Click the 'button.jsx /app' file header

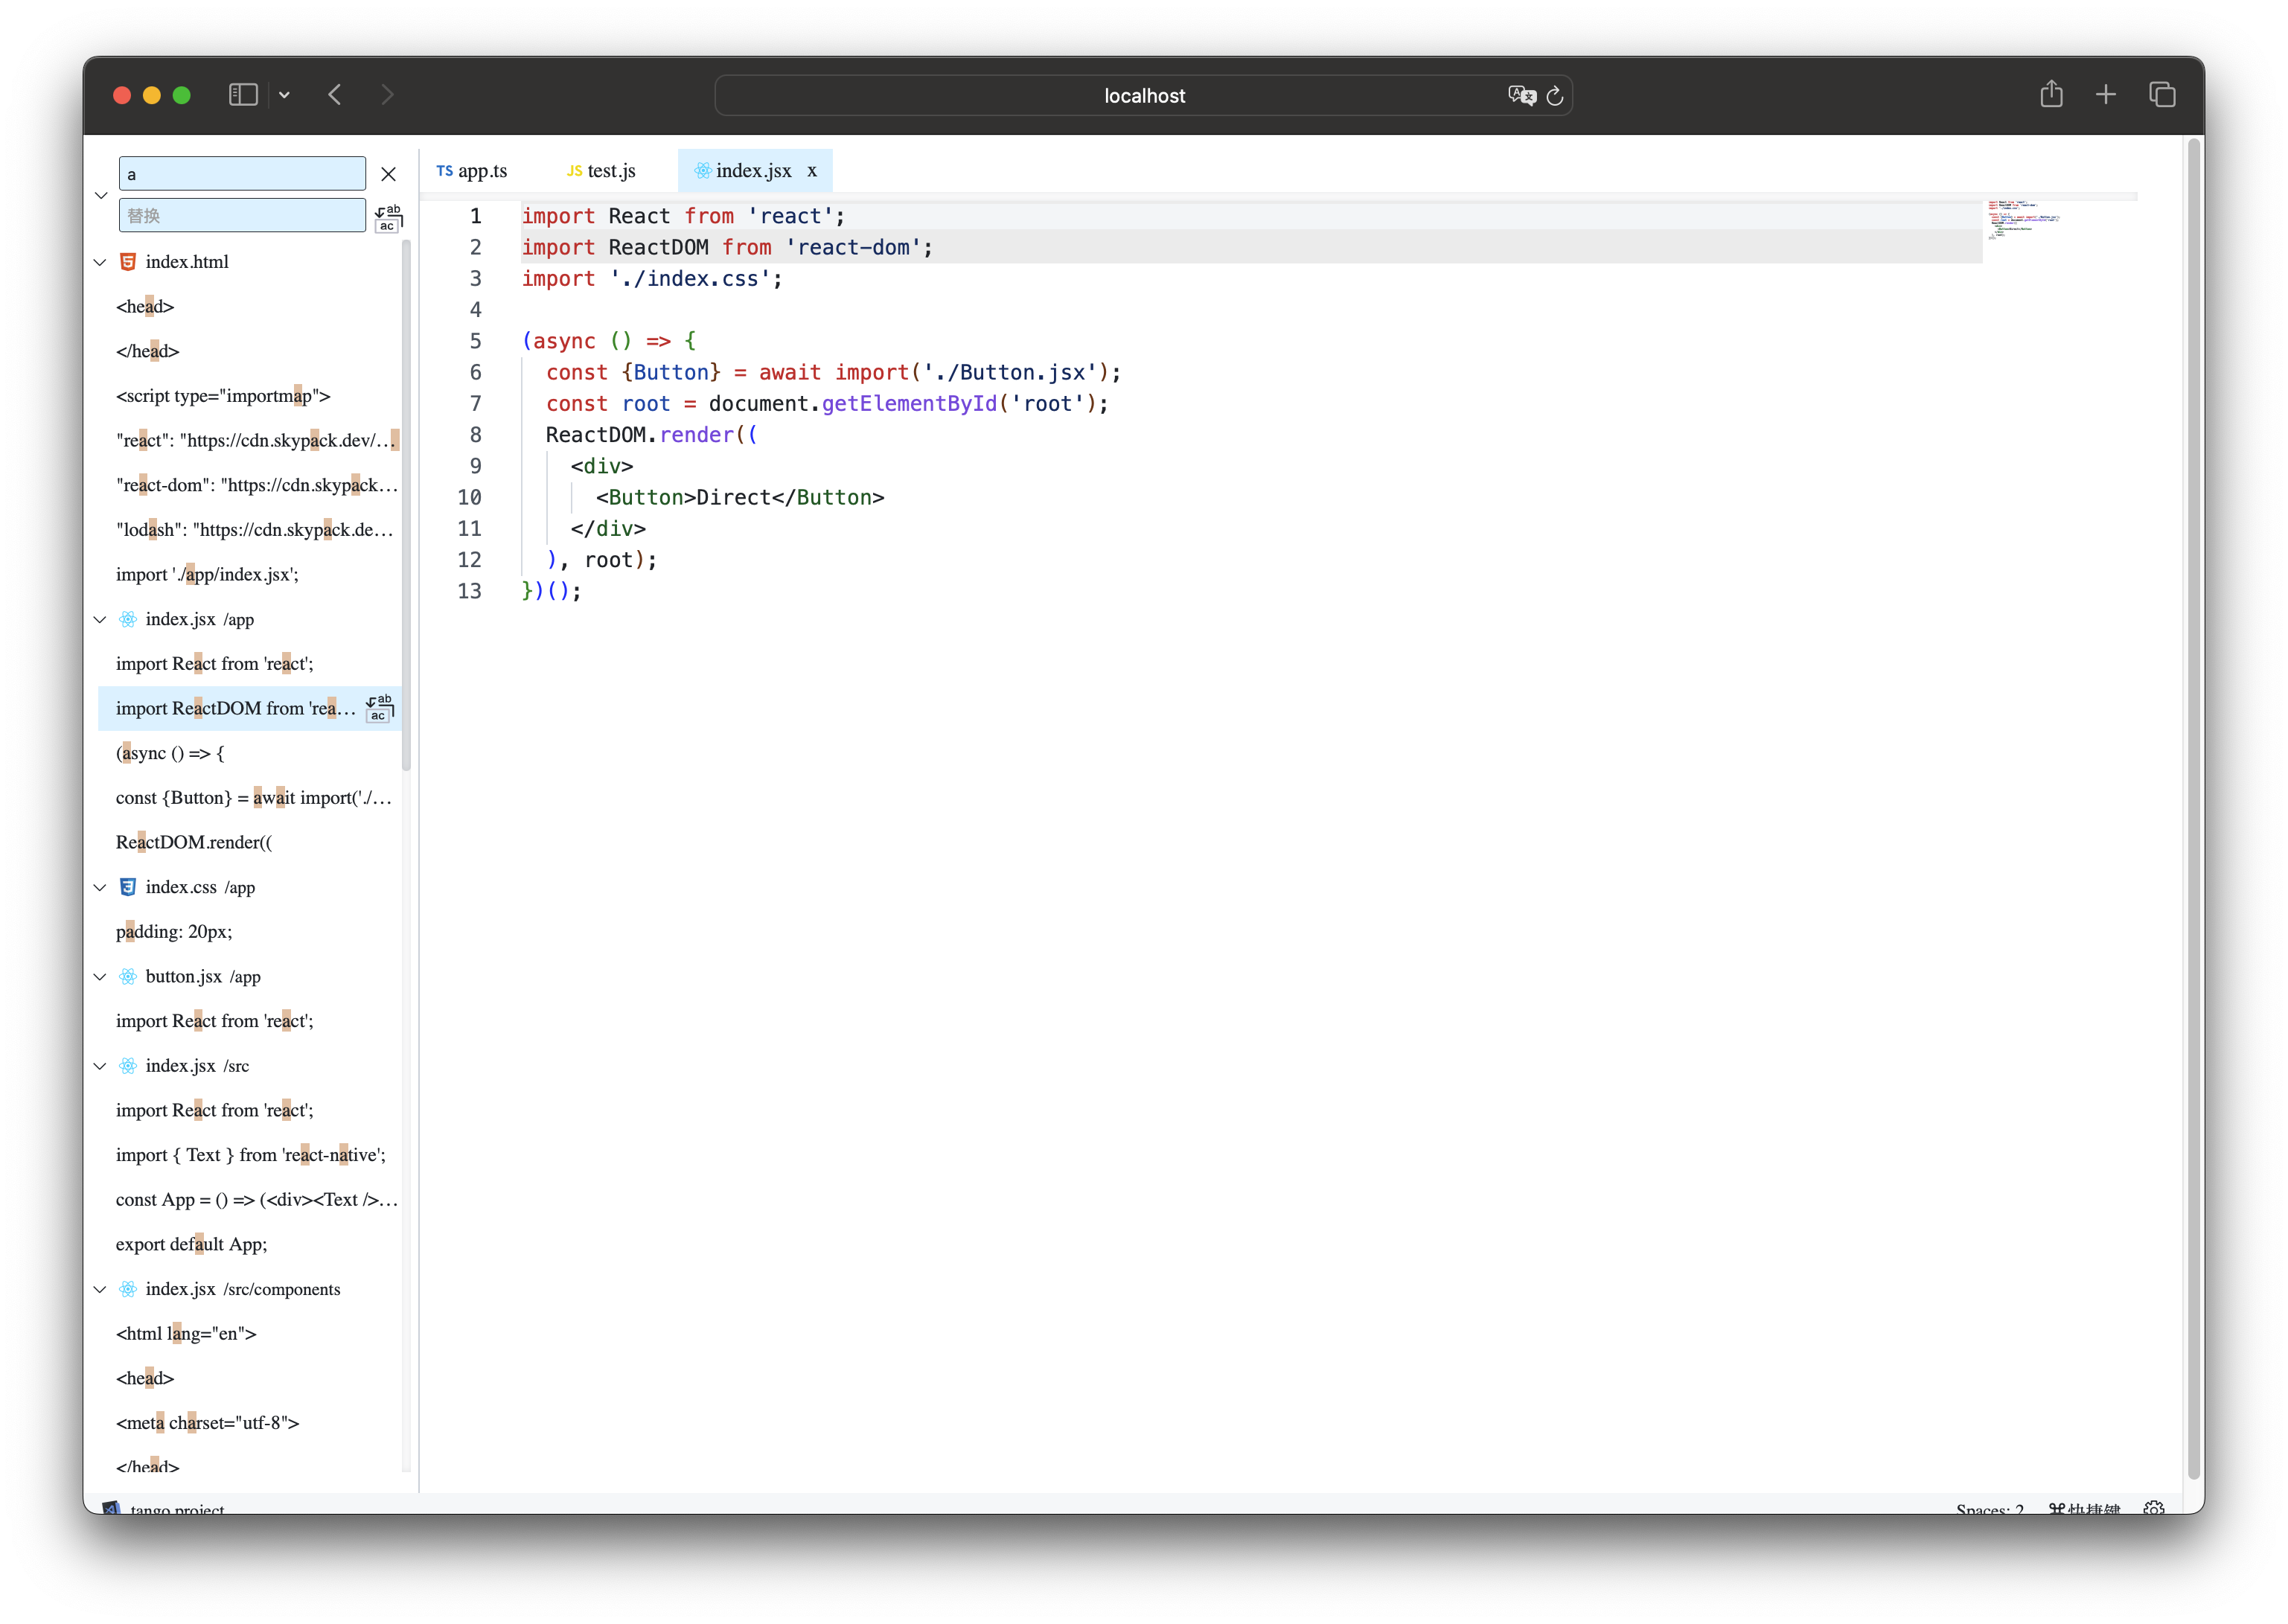coord(249,977)
